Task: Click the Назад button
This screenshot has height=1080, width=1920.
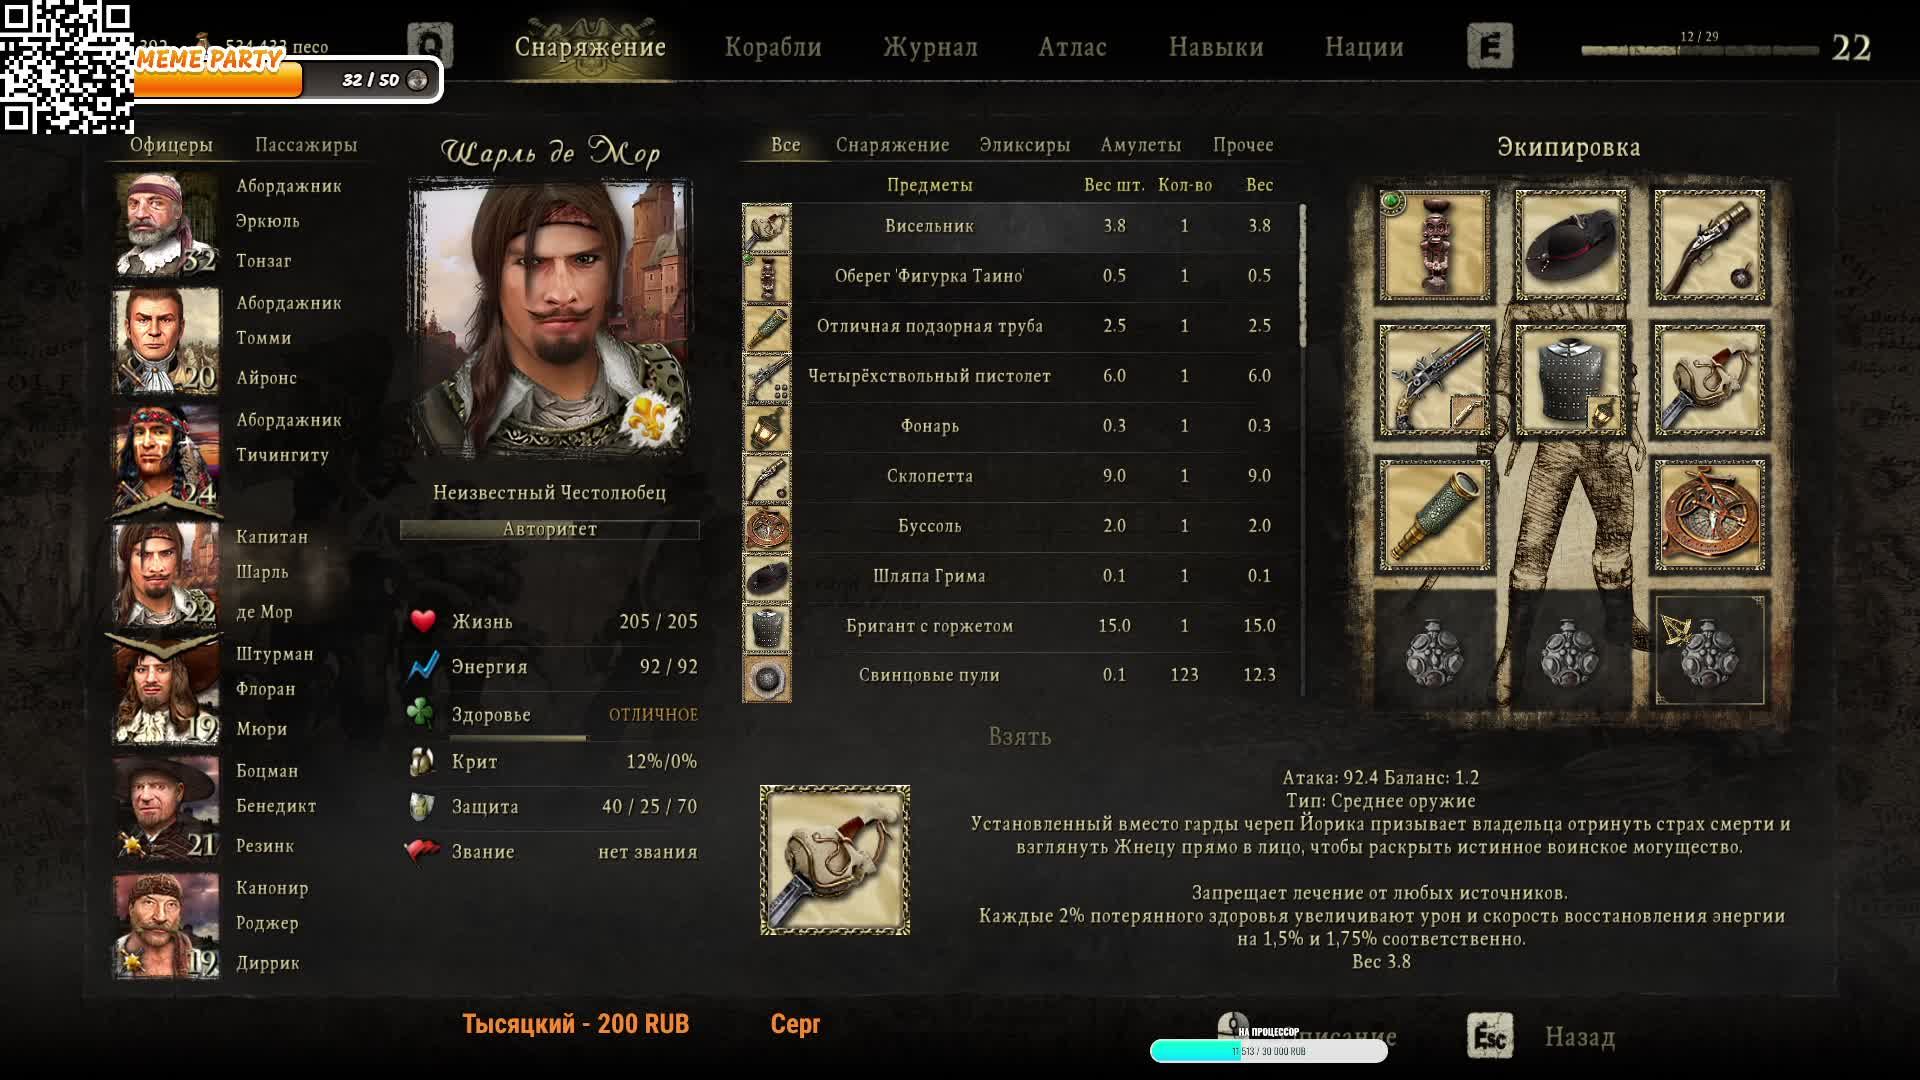Action: (x=1579, y=1037)
